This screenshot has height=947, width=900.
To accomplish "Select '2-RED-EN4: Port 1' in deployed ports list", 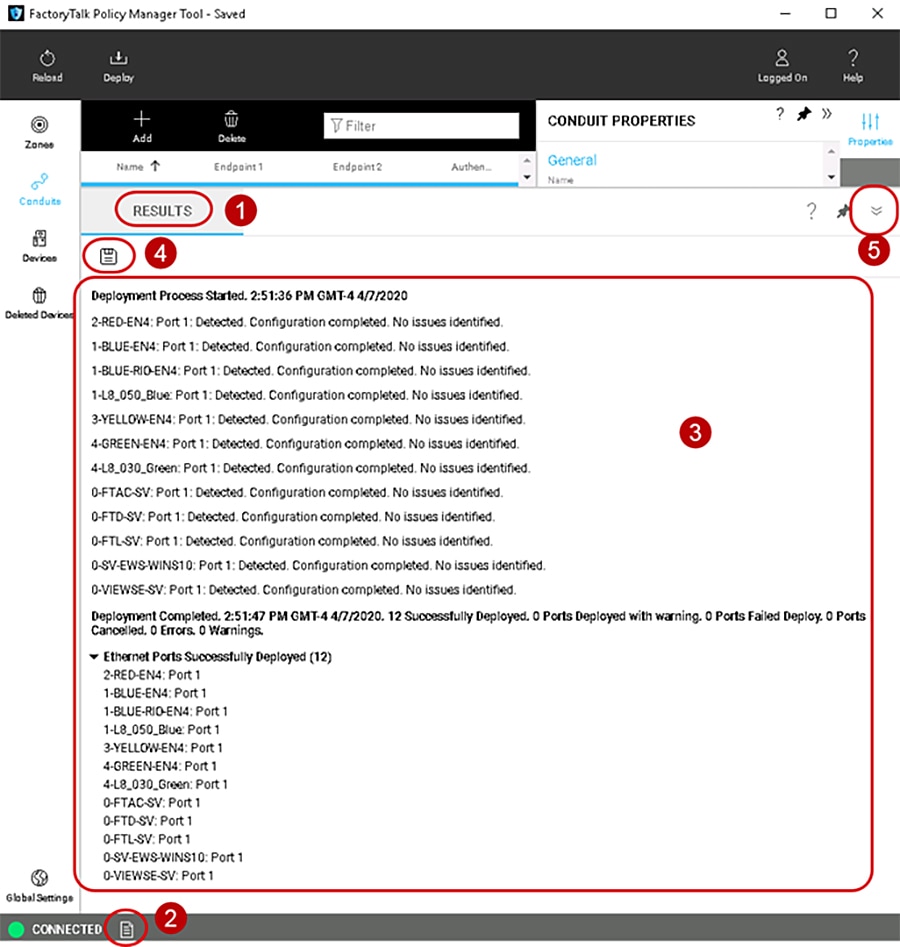I will click(x=152, y=675).
